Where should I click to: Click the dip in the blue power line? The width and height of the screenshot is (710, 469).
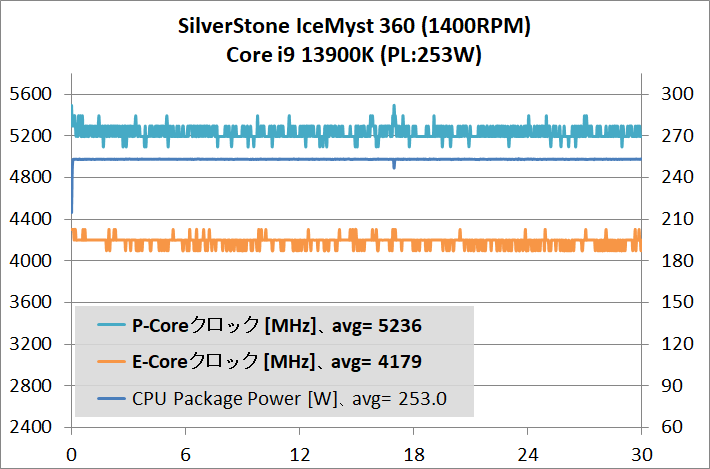(394, 165)
